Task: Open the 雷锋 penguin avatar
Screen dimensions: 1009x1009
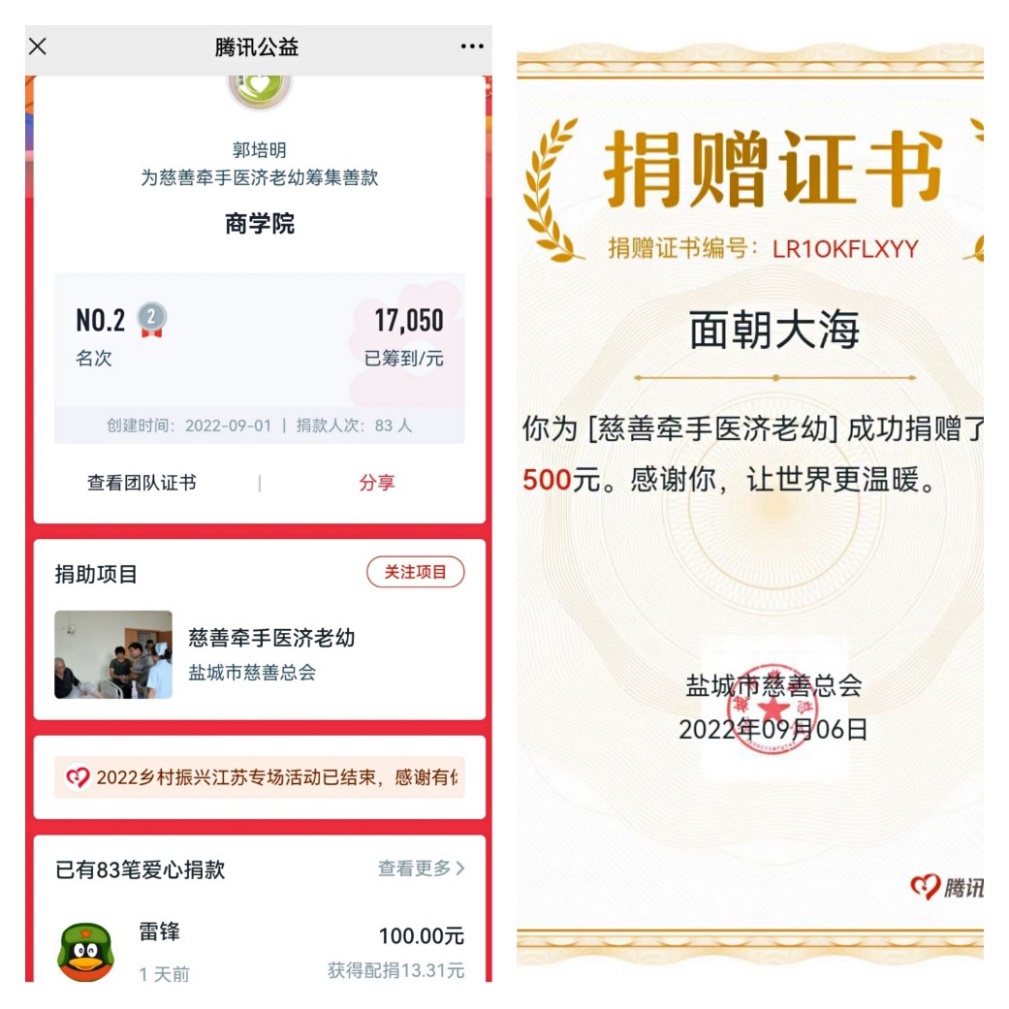Action: 86,952
